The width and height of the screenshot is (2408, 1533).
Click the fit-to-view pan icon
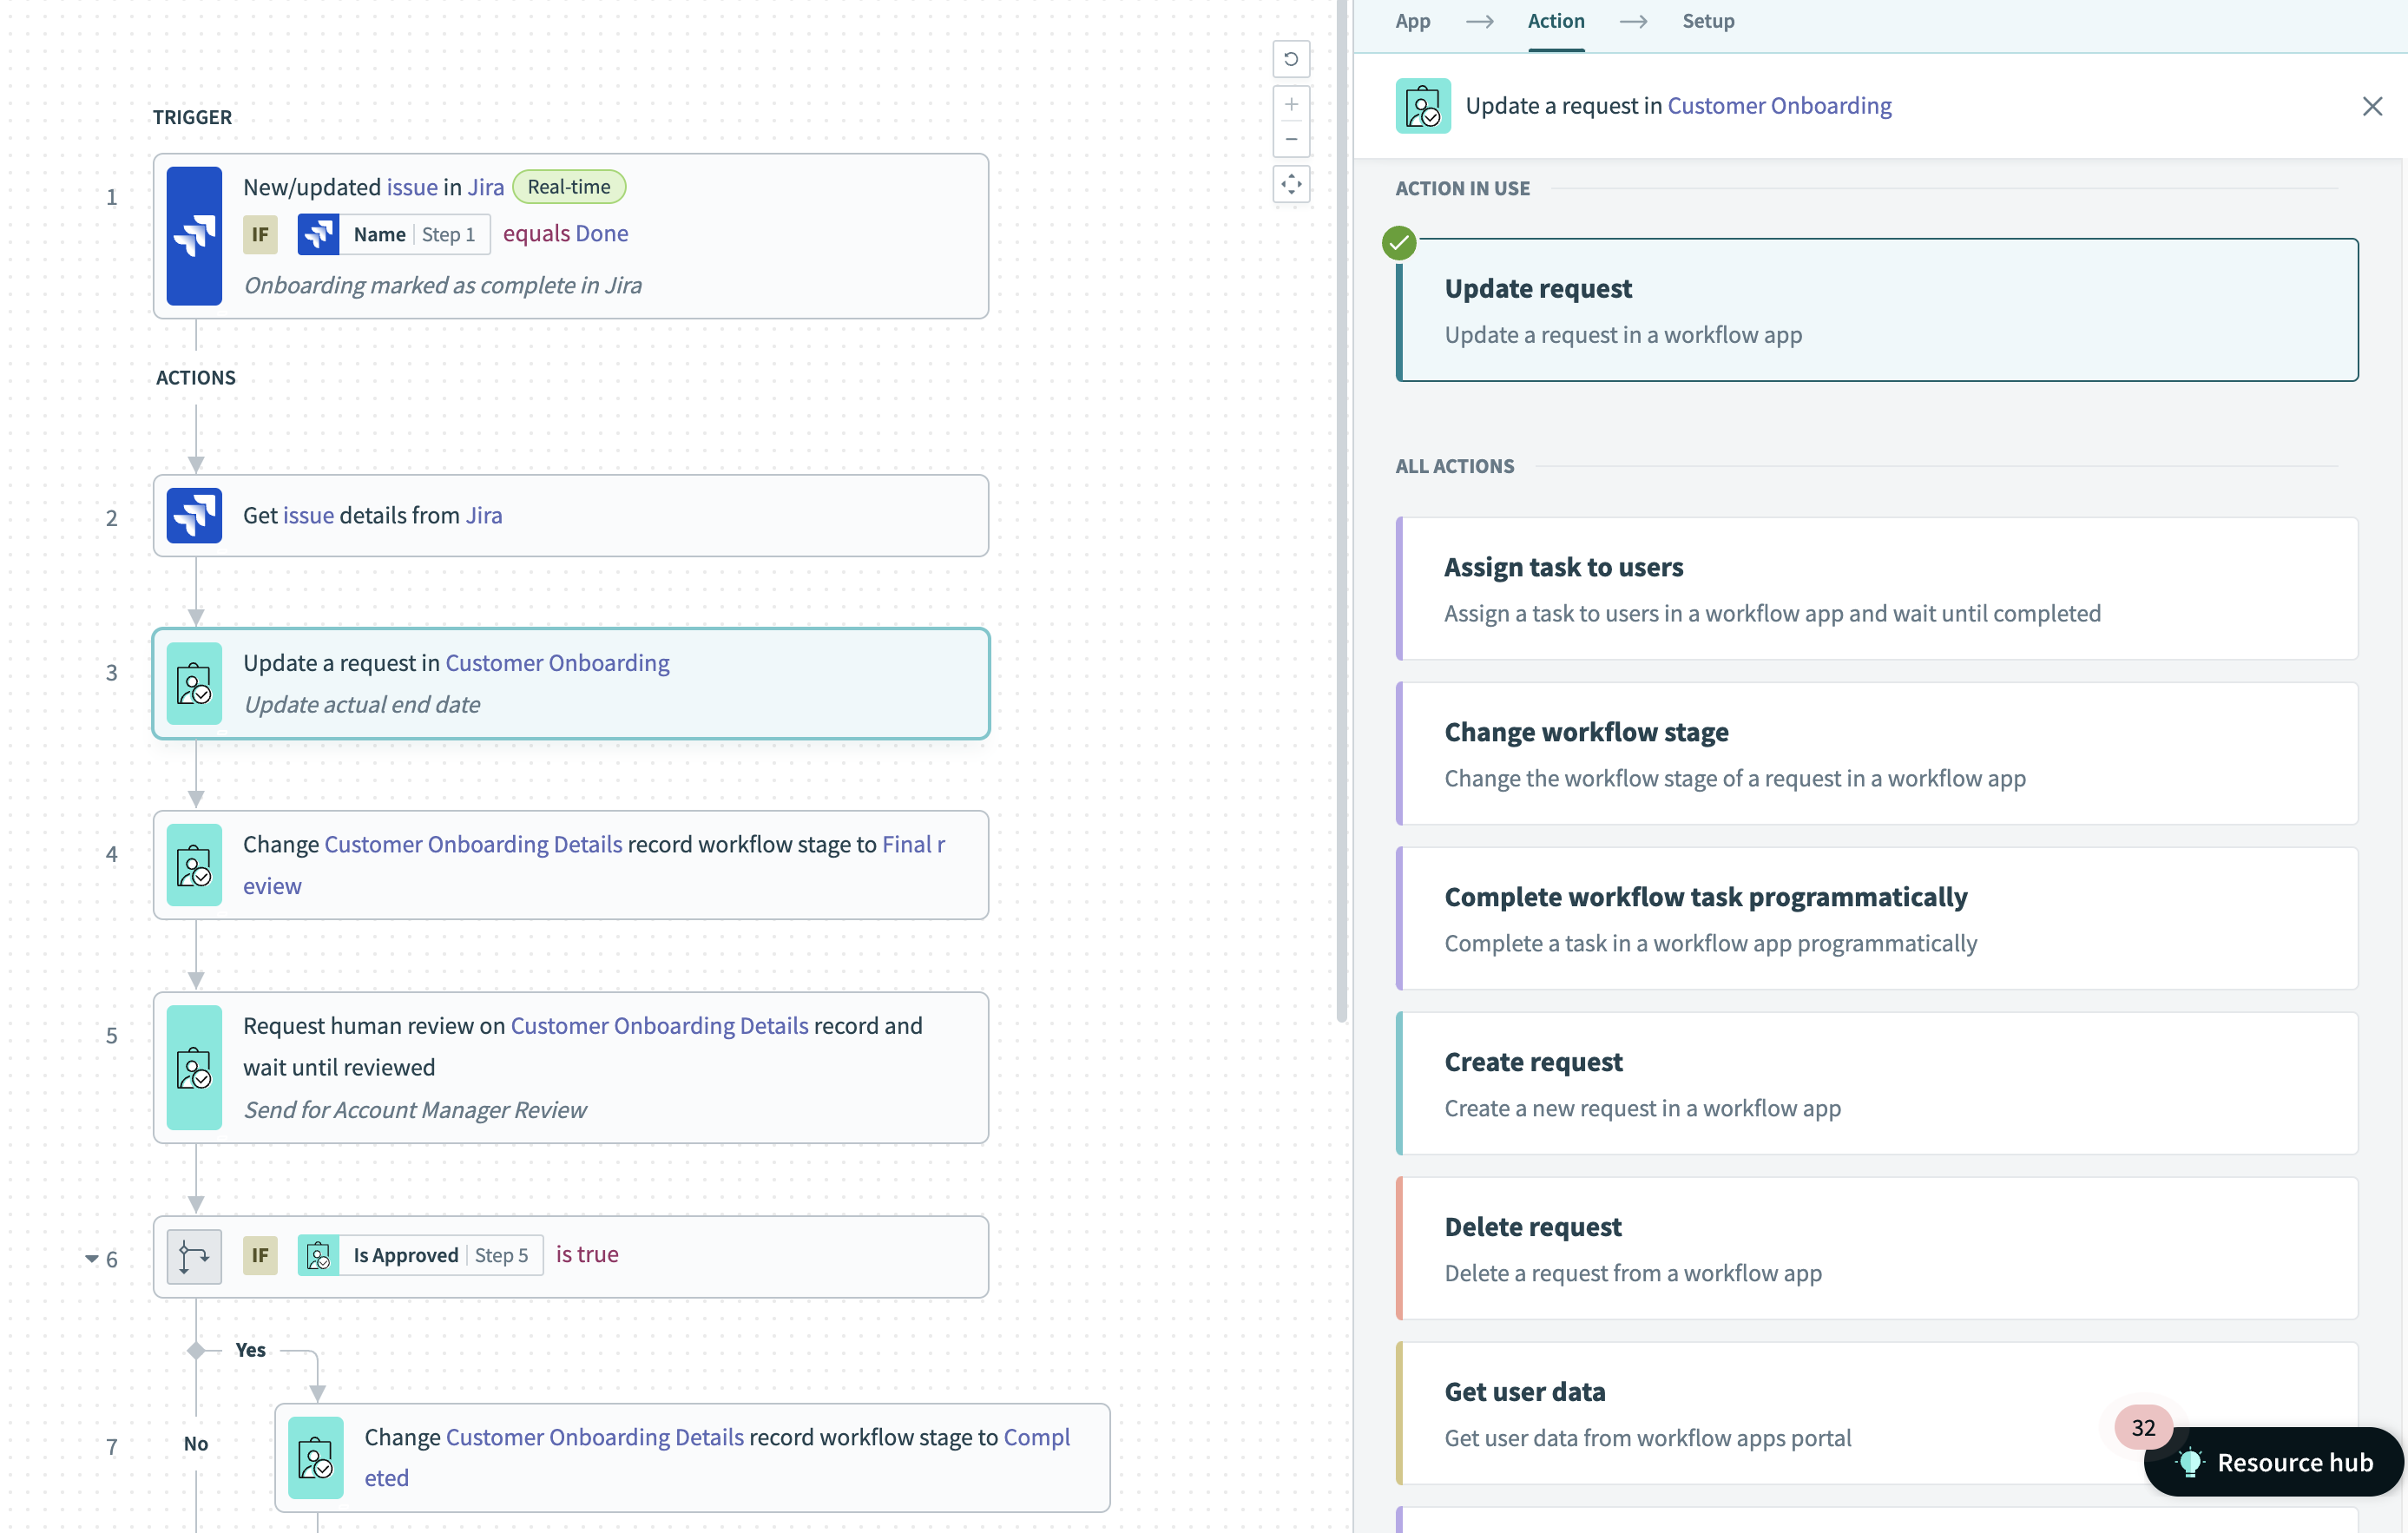click(x=1291, y=185)
